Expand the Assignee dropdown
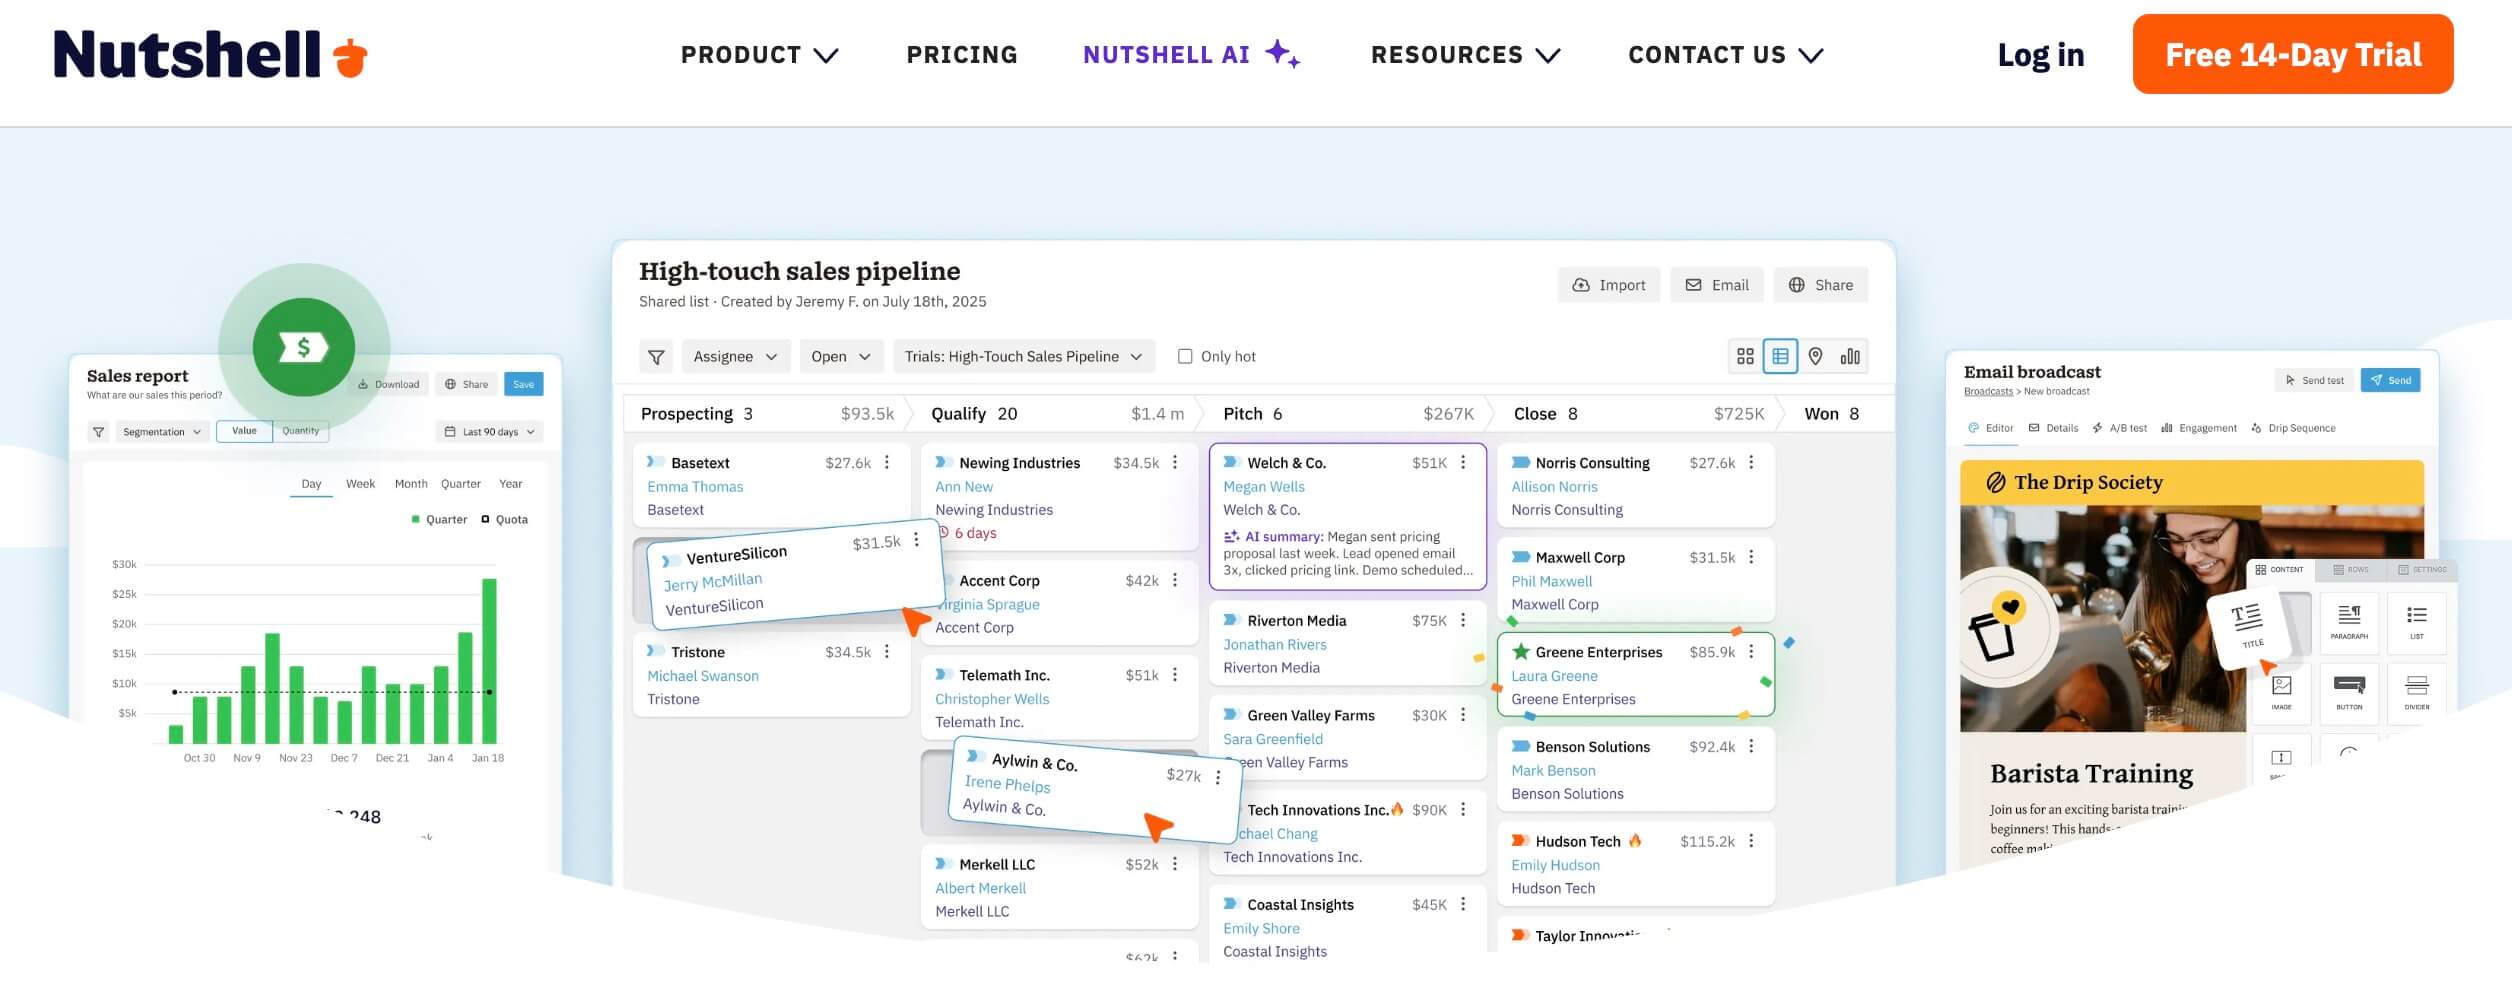The width and height of the screenshot is (2512, 1002). (x=735, y=357)
